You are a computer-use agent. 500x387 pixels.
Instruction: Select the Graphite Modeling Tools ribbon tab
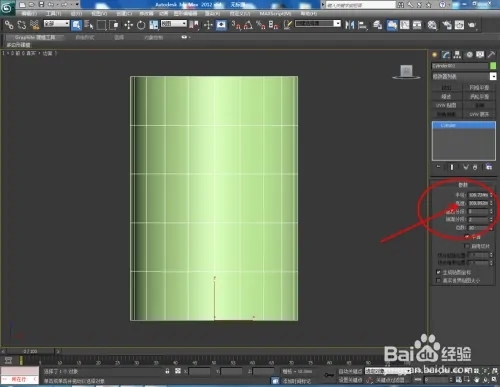point(35,37)
